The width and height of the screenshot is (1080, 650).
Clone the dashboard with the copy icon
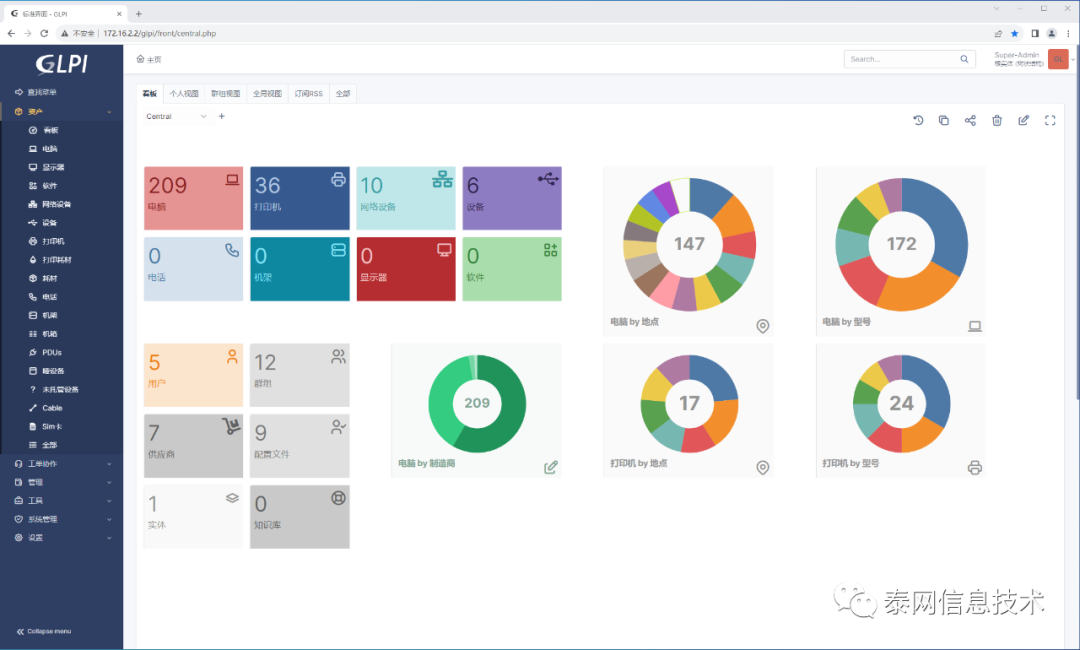(x=944, y=120)
